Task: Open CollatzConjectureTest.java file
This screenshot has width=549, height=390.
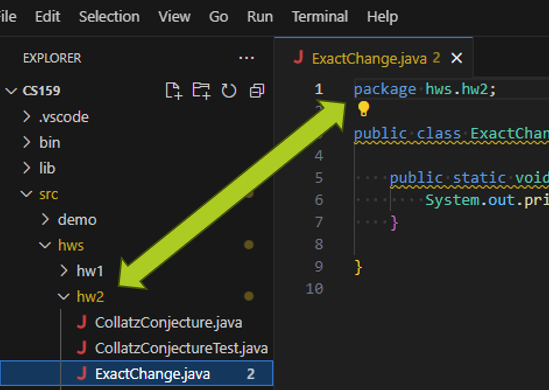Action: click(181, 348)
